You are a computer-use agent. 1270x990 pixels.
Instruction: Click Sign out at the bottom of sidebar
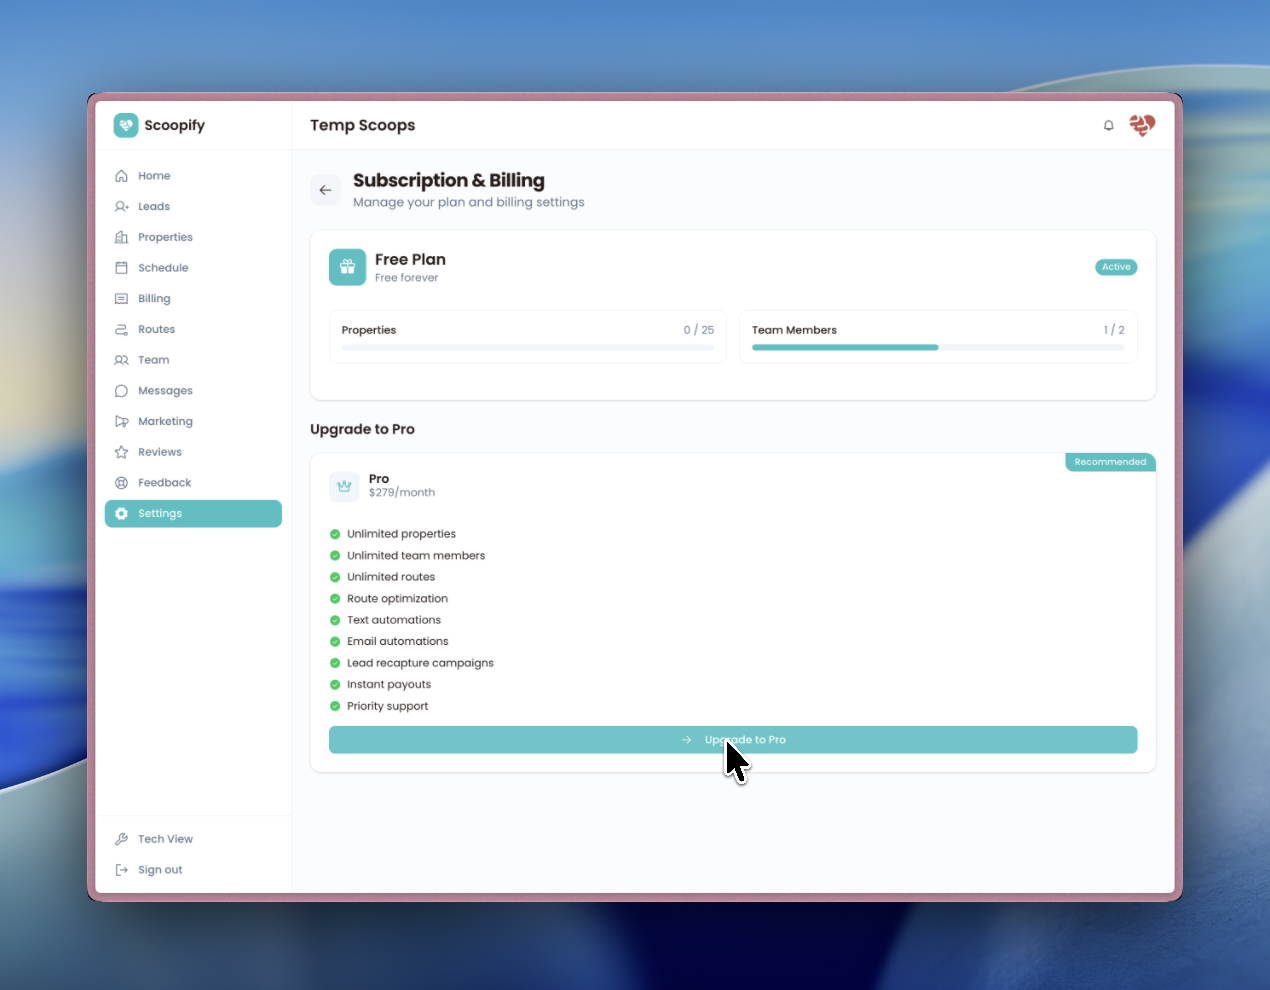160,869
